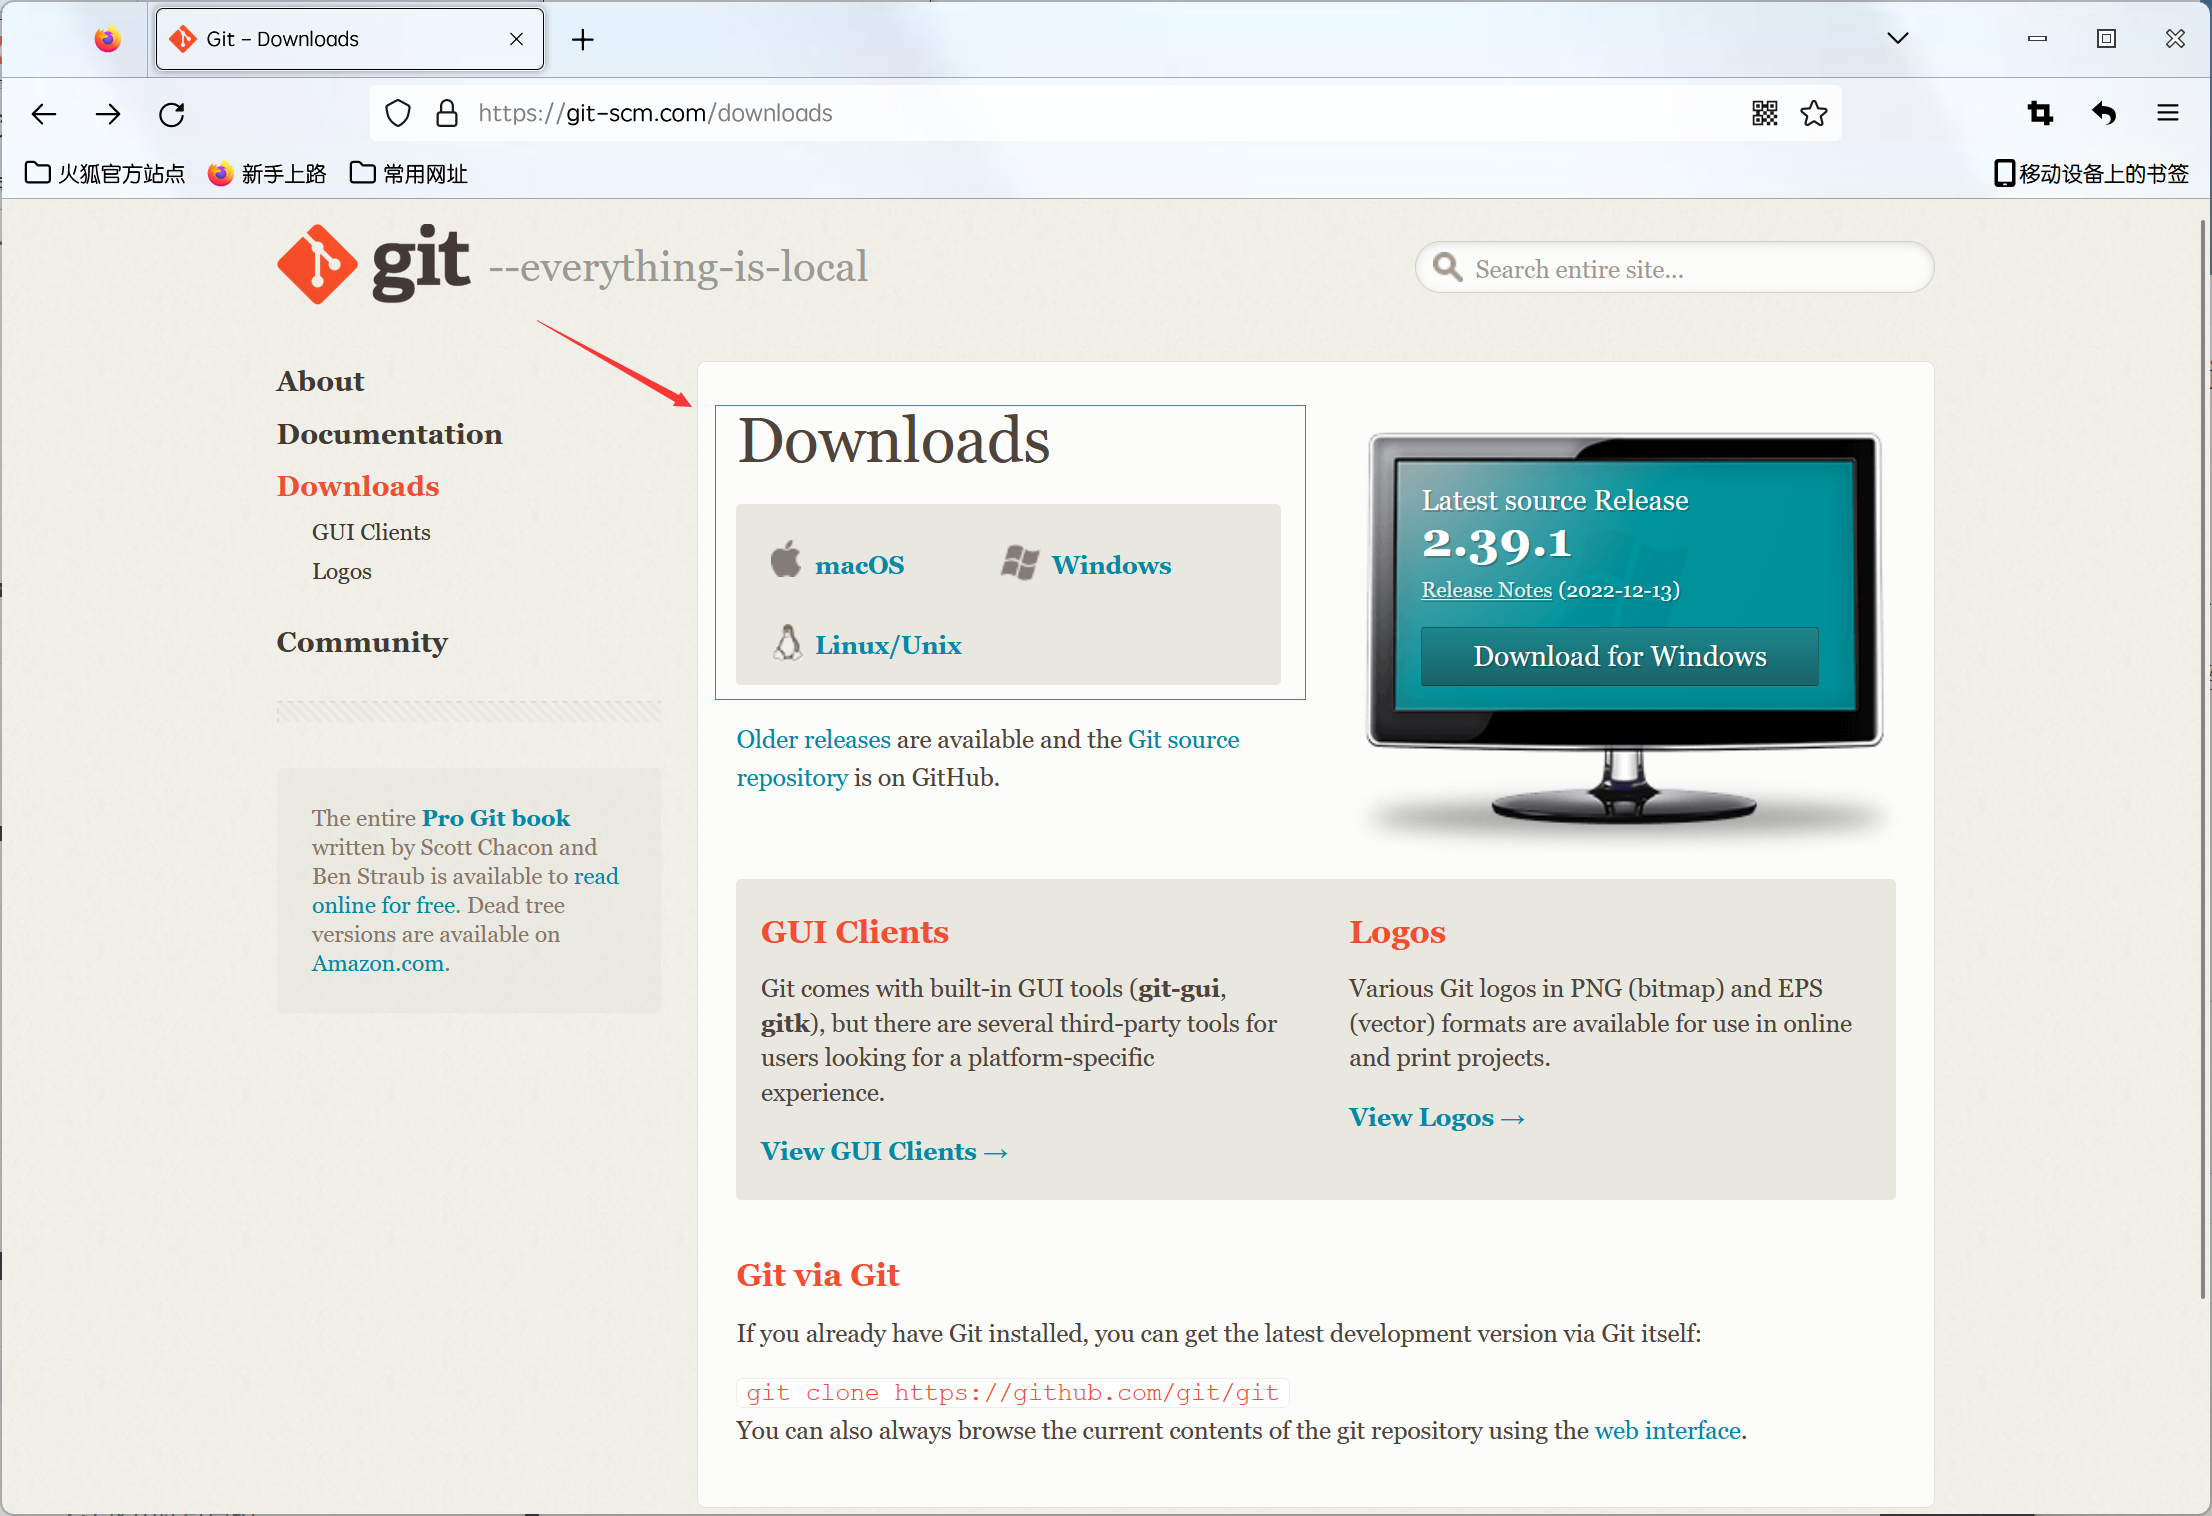Go back with the back arrow
This screenshot has width=2212, height=1516.
coord(44,114)
